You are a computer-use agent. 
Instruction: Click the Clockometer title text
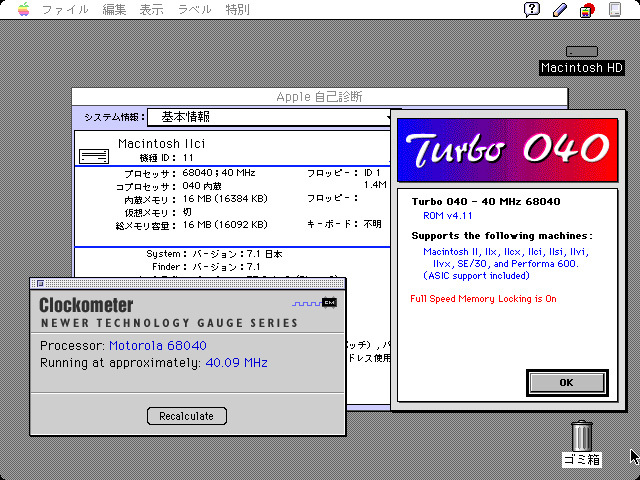click(x=86, y=305)
